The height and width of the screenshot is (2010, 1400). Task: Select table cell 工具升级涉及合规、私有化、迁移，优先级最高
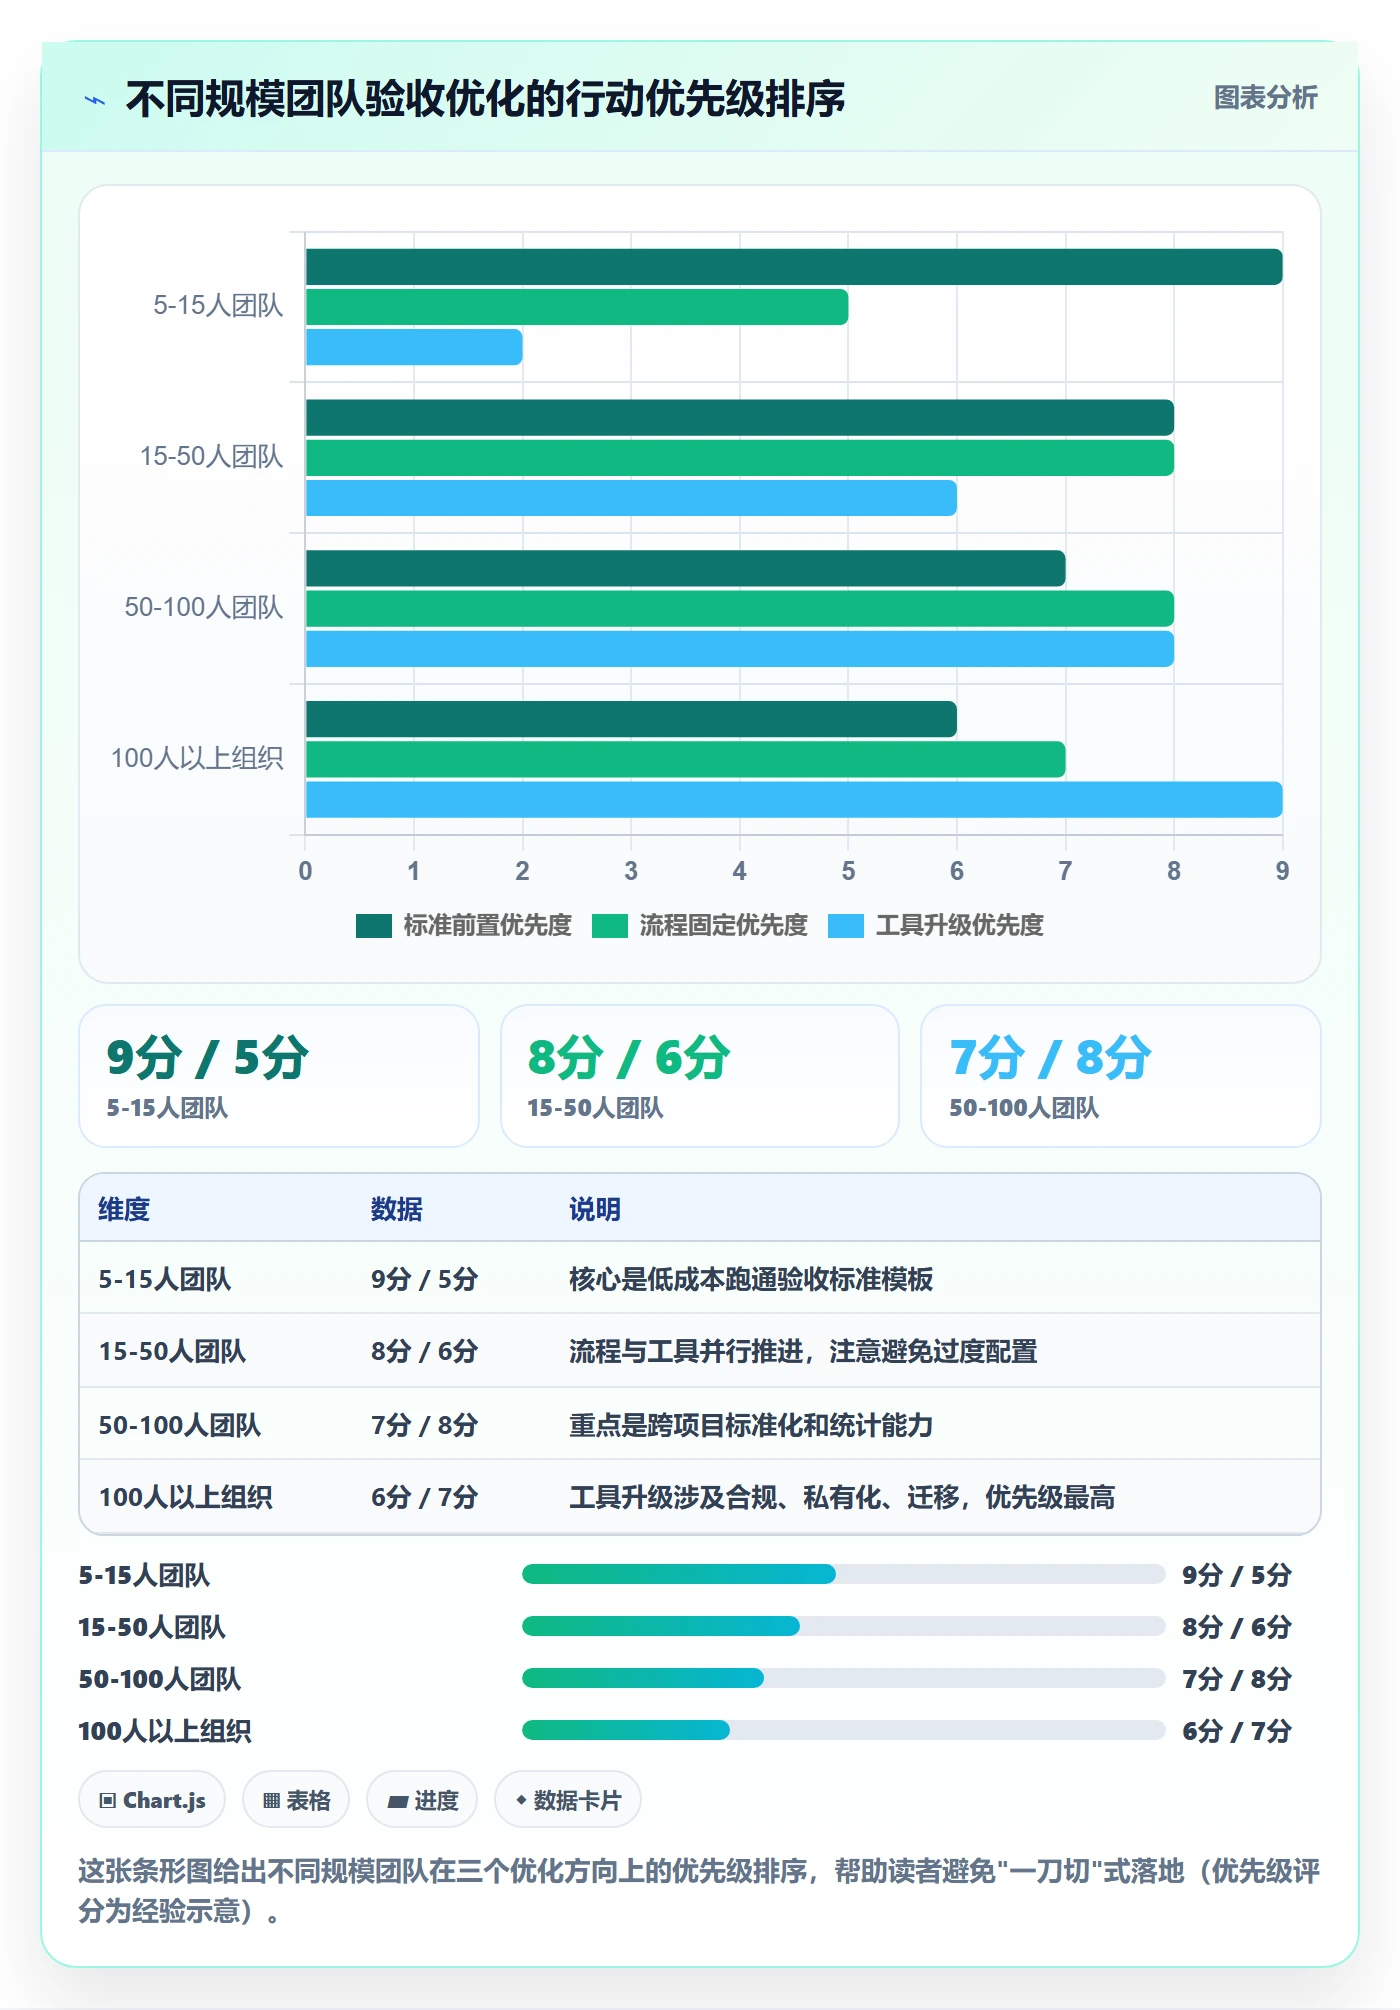[842, 1497]
